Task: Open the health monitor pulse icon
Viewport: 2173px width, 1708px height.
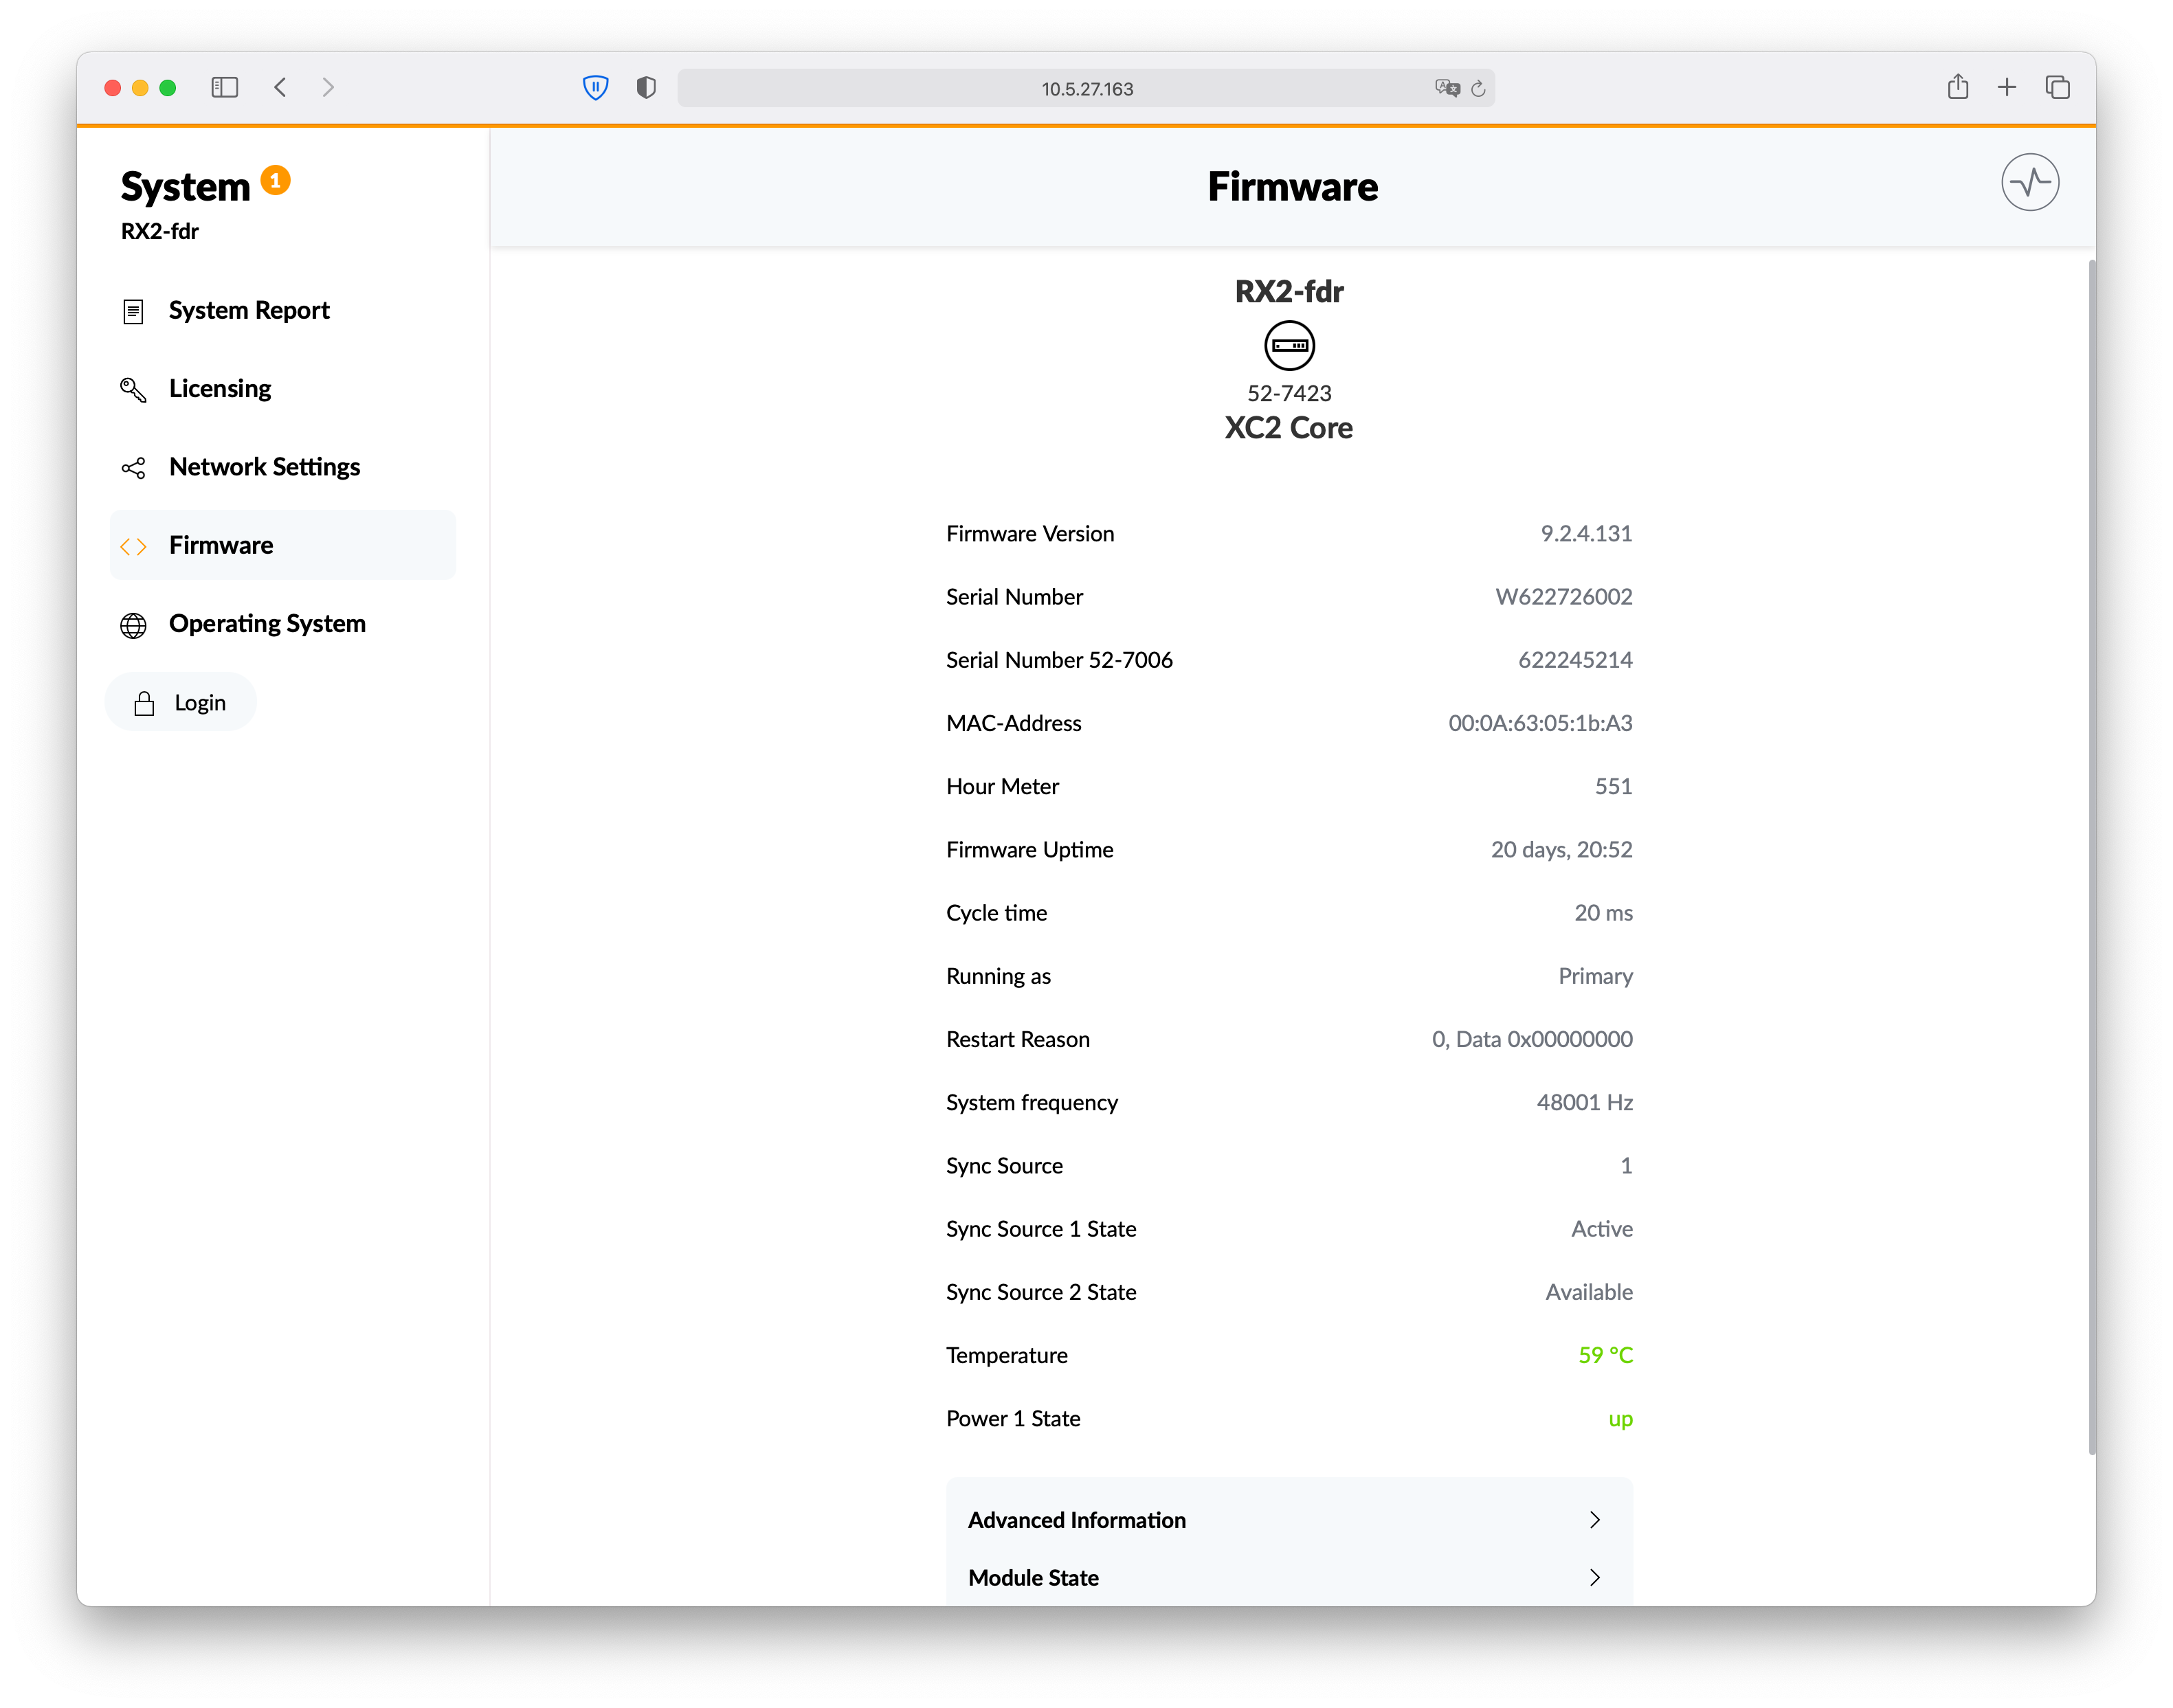Action: [x=2029, y=182]
